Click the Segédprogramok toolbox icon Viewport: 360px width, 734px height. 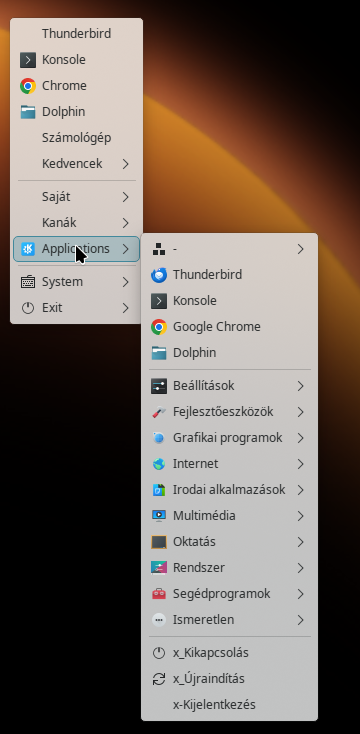click(159, 594)
